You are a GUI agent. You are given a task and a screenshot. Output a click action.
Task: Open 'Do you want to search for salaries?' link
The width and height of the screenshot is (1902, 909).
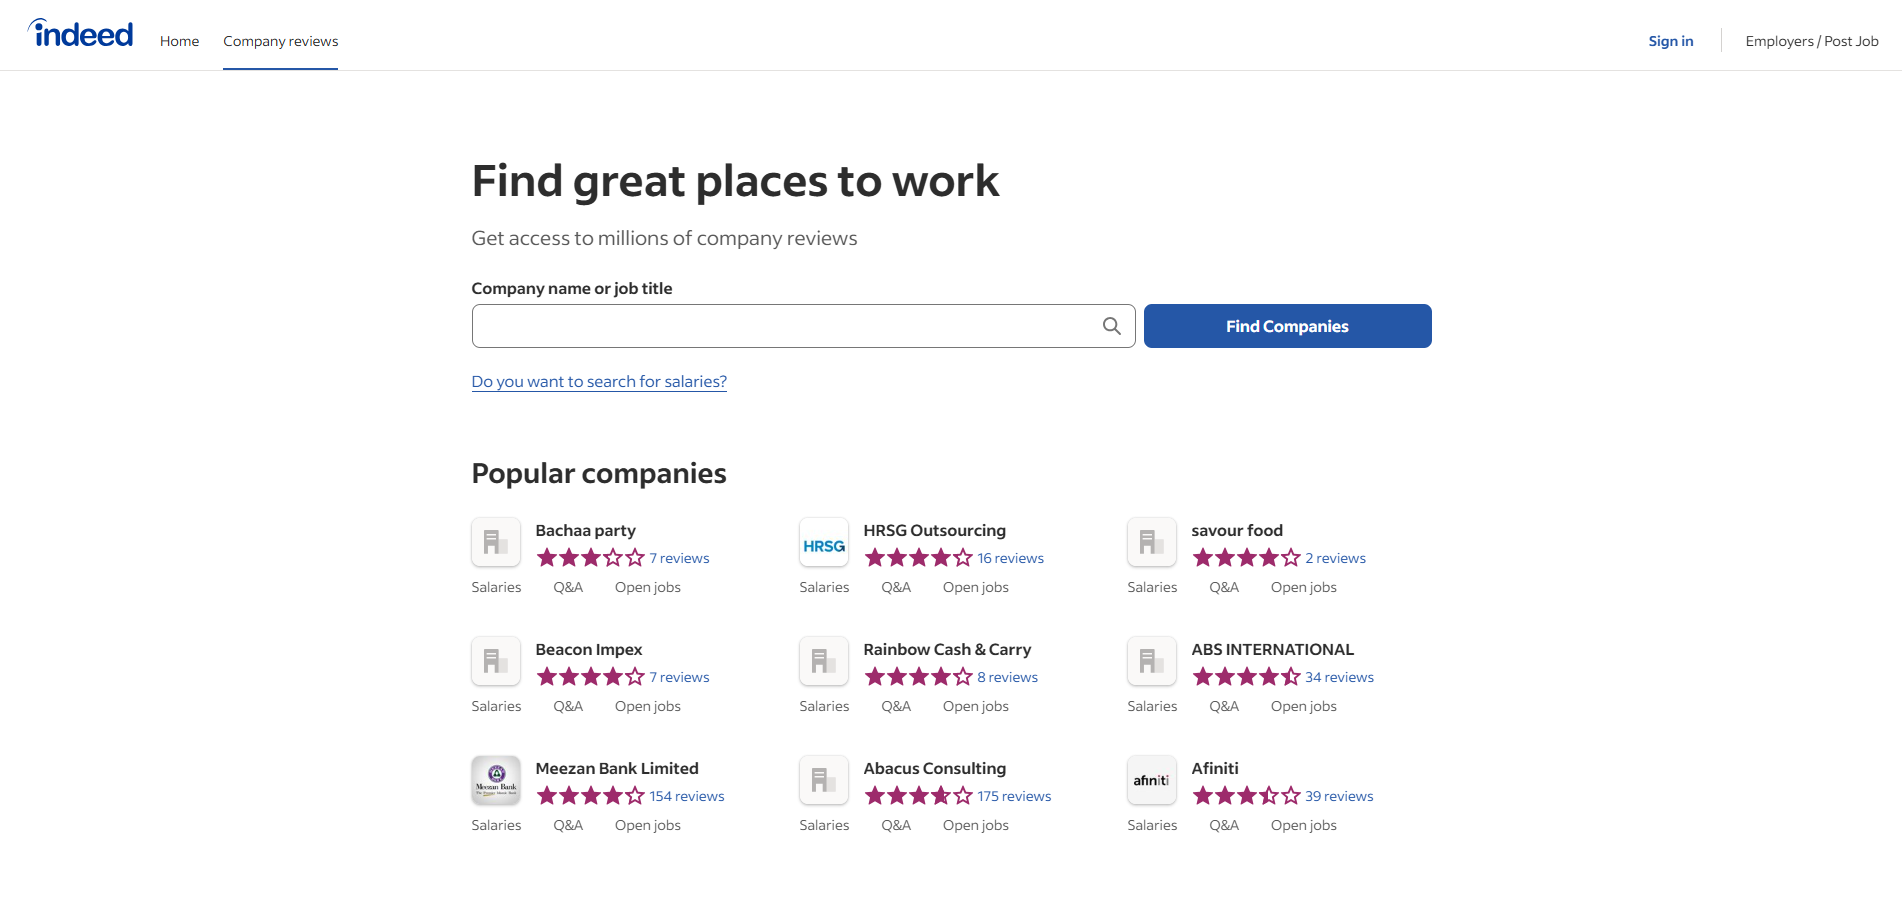(599, 382)
